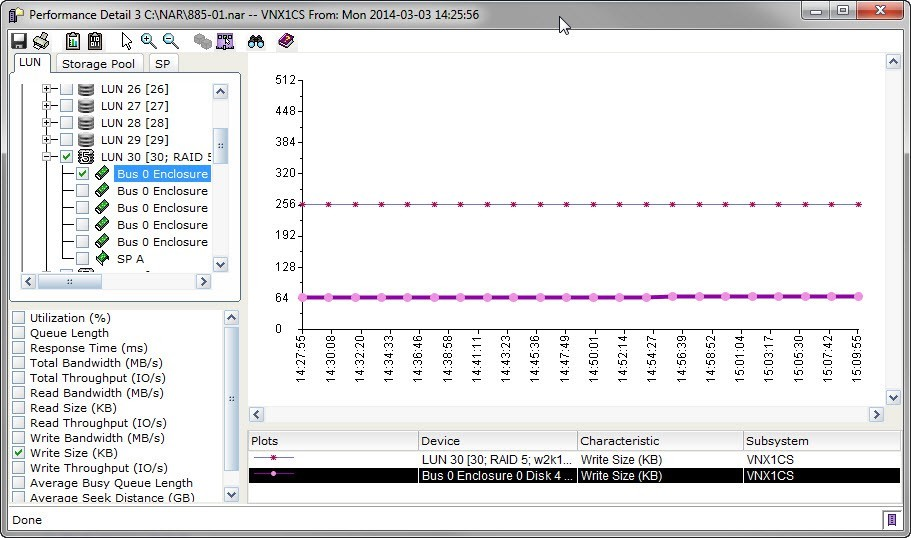Collapse the LUN 30 tree node
Image resolution: width=911 pixels, height=538 pixels.
[46, 157]
